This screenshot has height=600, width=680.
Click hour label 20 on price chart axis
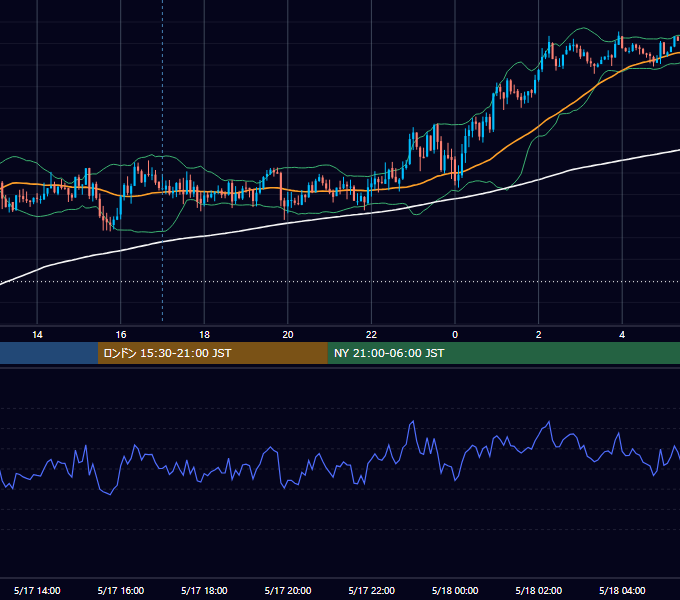288,335
